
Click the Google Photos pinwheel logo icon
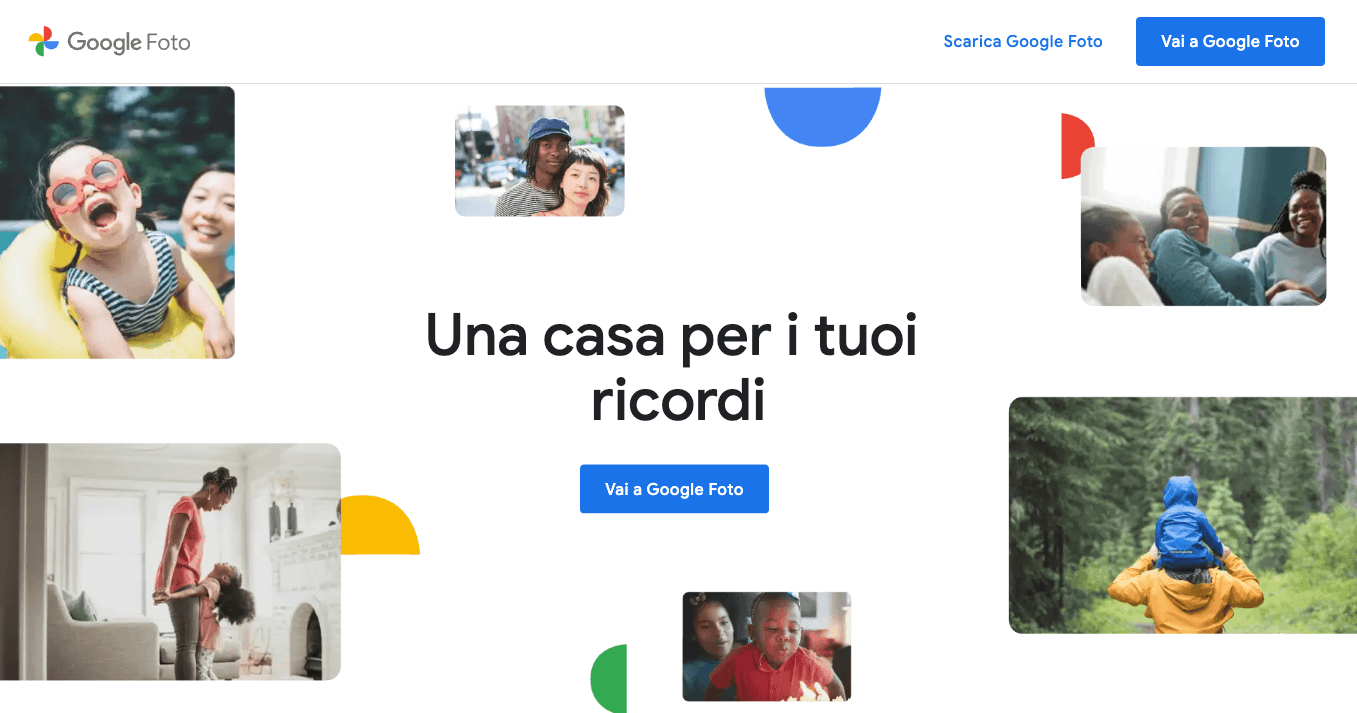tap(44, 41)
